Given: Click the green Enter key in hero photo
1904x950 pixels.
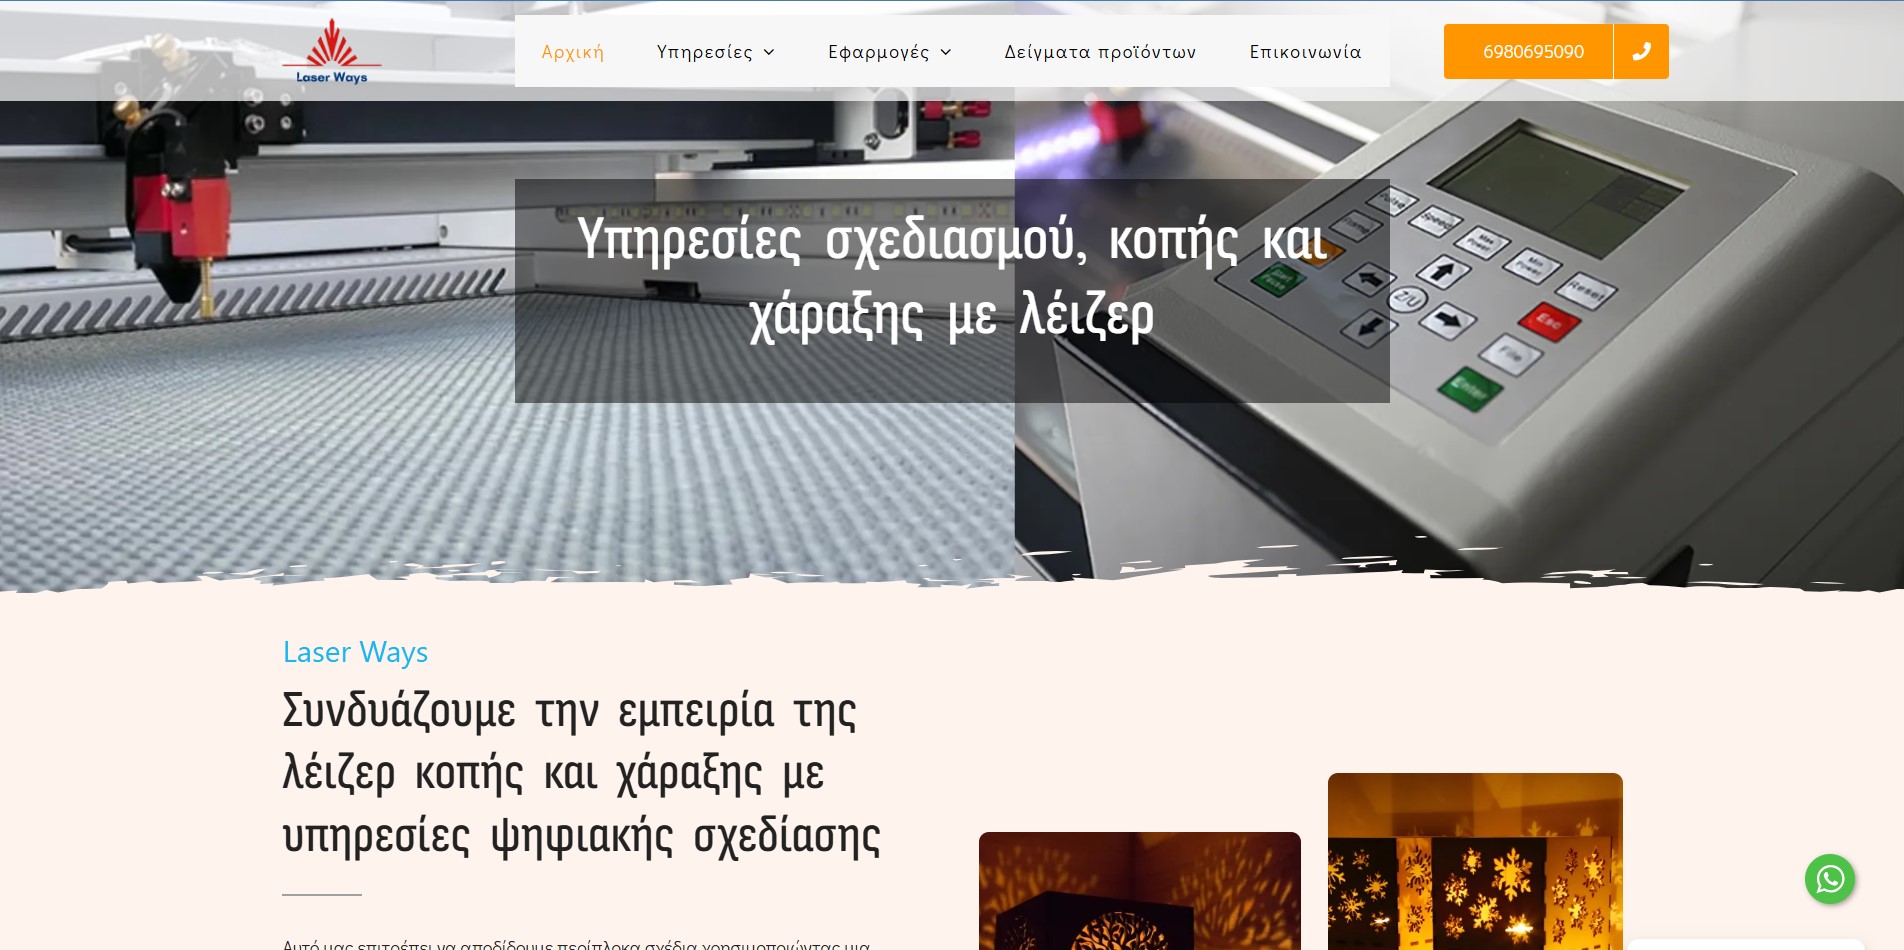Looking at the screenshot, I should coord(1469,388).
